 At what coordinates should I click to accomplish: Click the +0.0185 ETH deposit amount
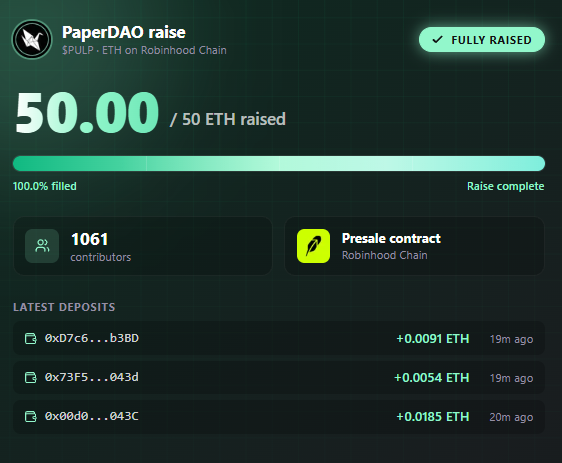click(433, 417)
